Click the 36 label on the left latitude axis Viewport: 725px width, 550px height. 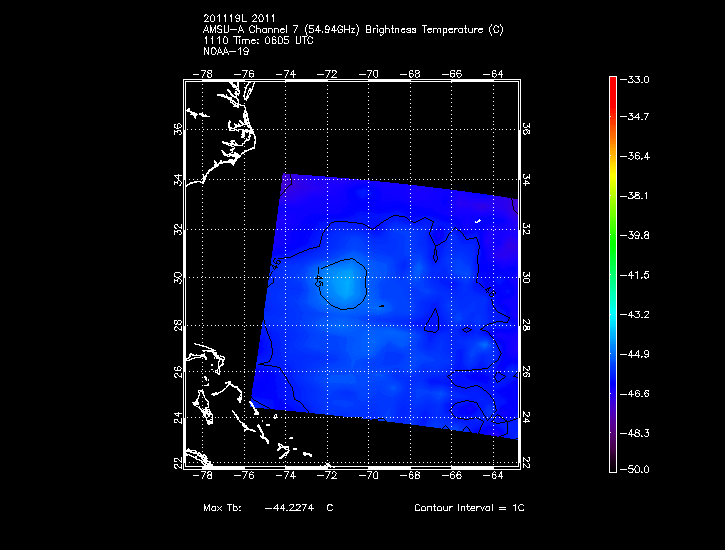(x=178, y=129)
